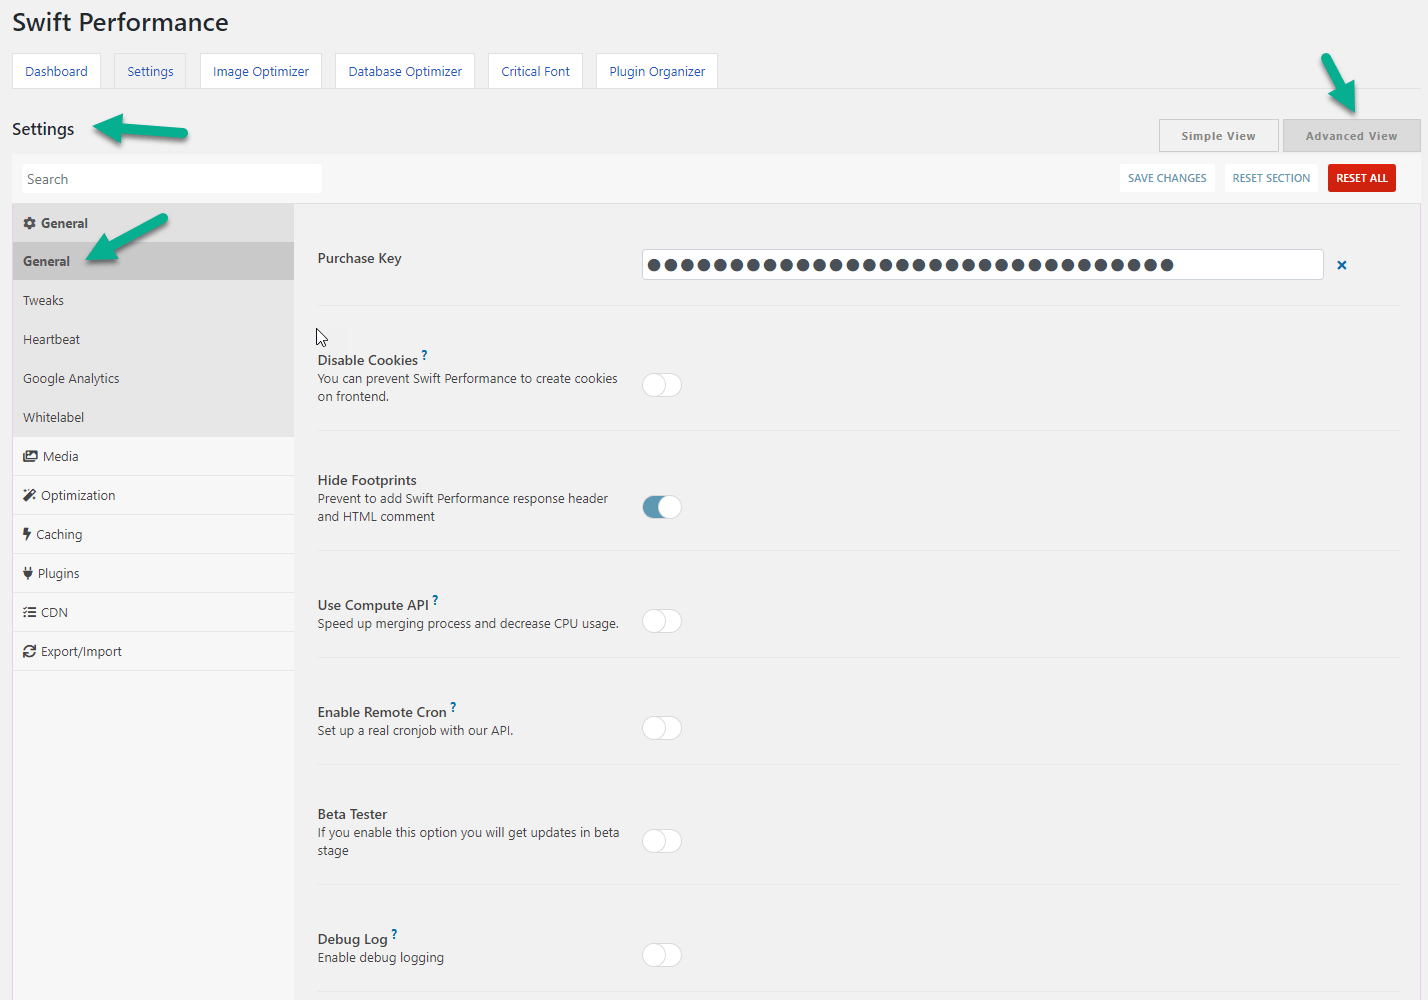Enable the Debug Log switch
Screen dimensions: 1428x1000
coord(662,955)
